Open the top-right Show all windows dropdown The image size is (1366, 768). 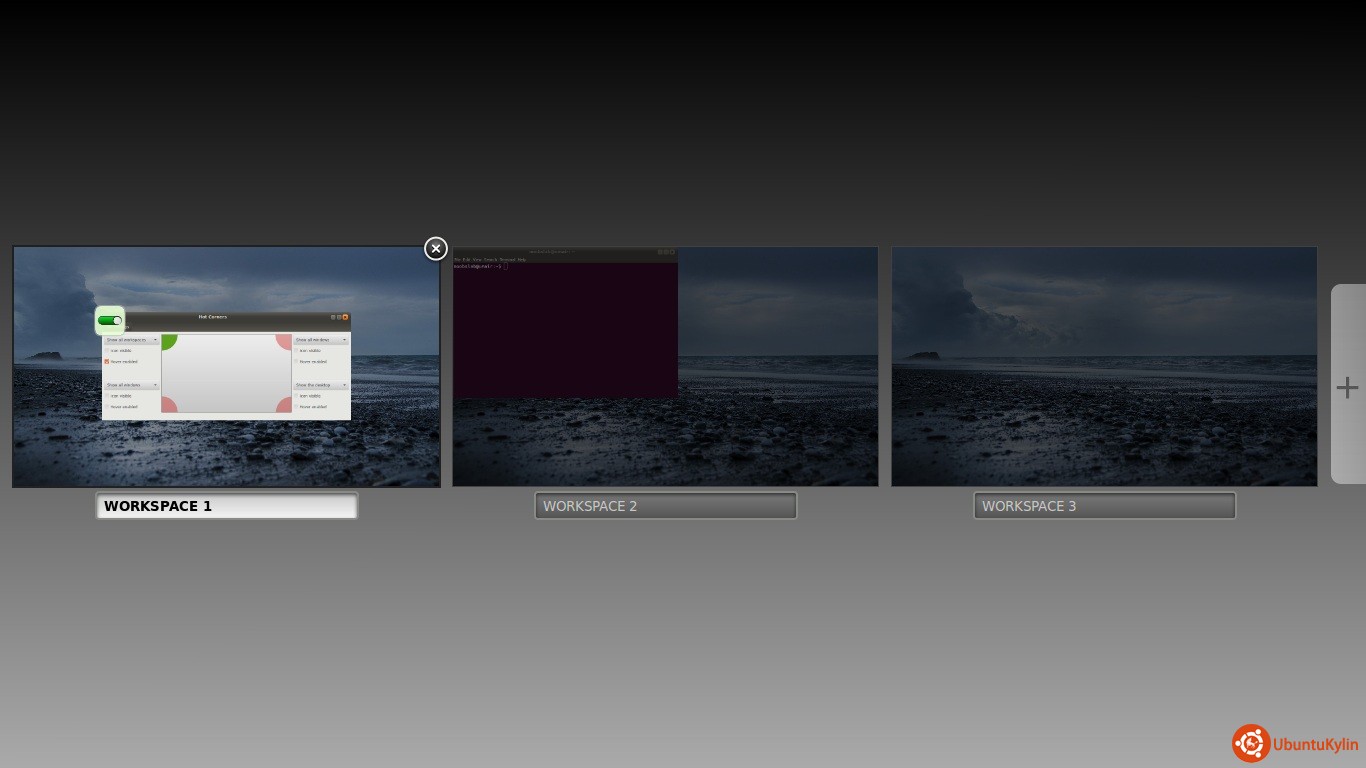[321, 340]
